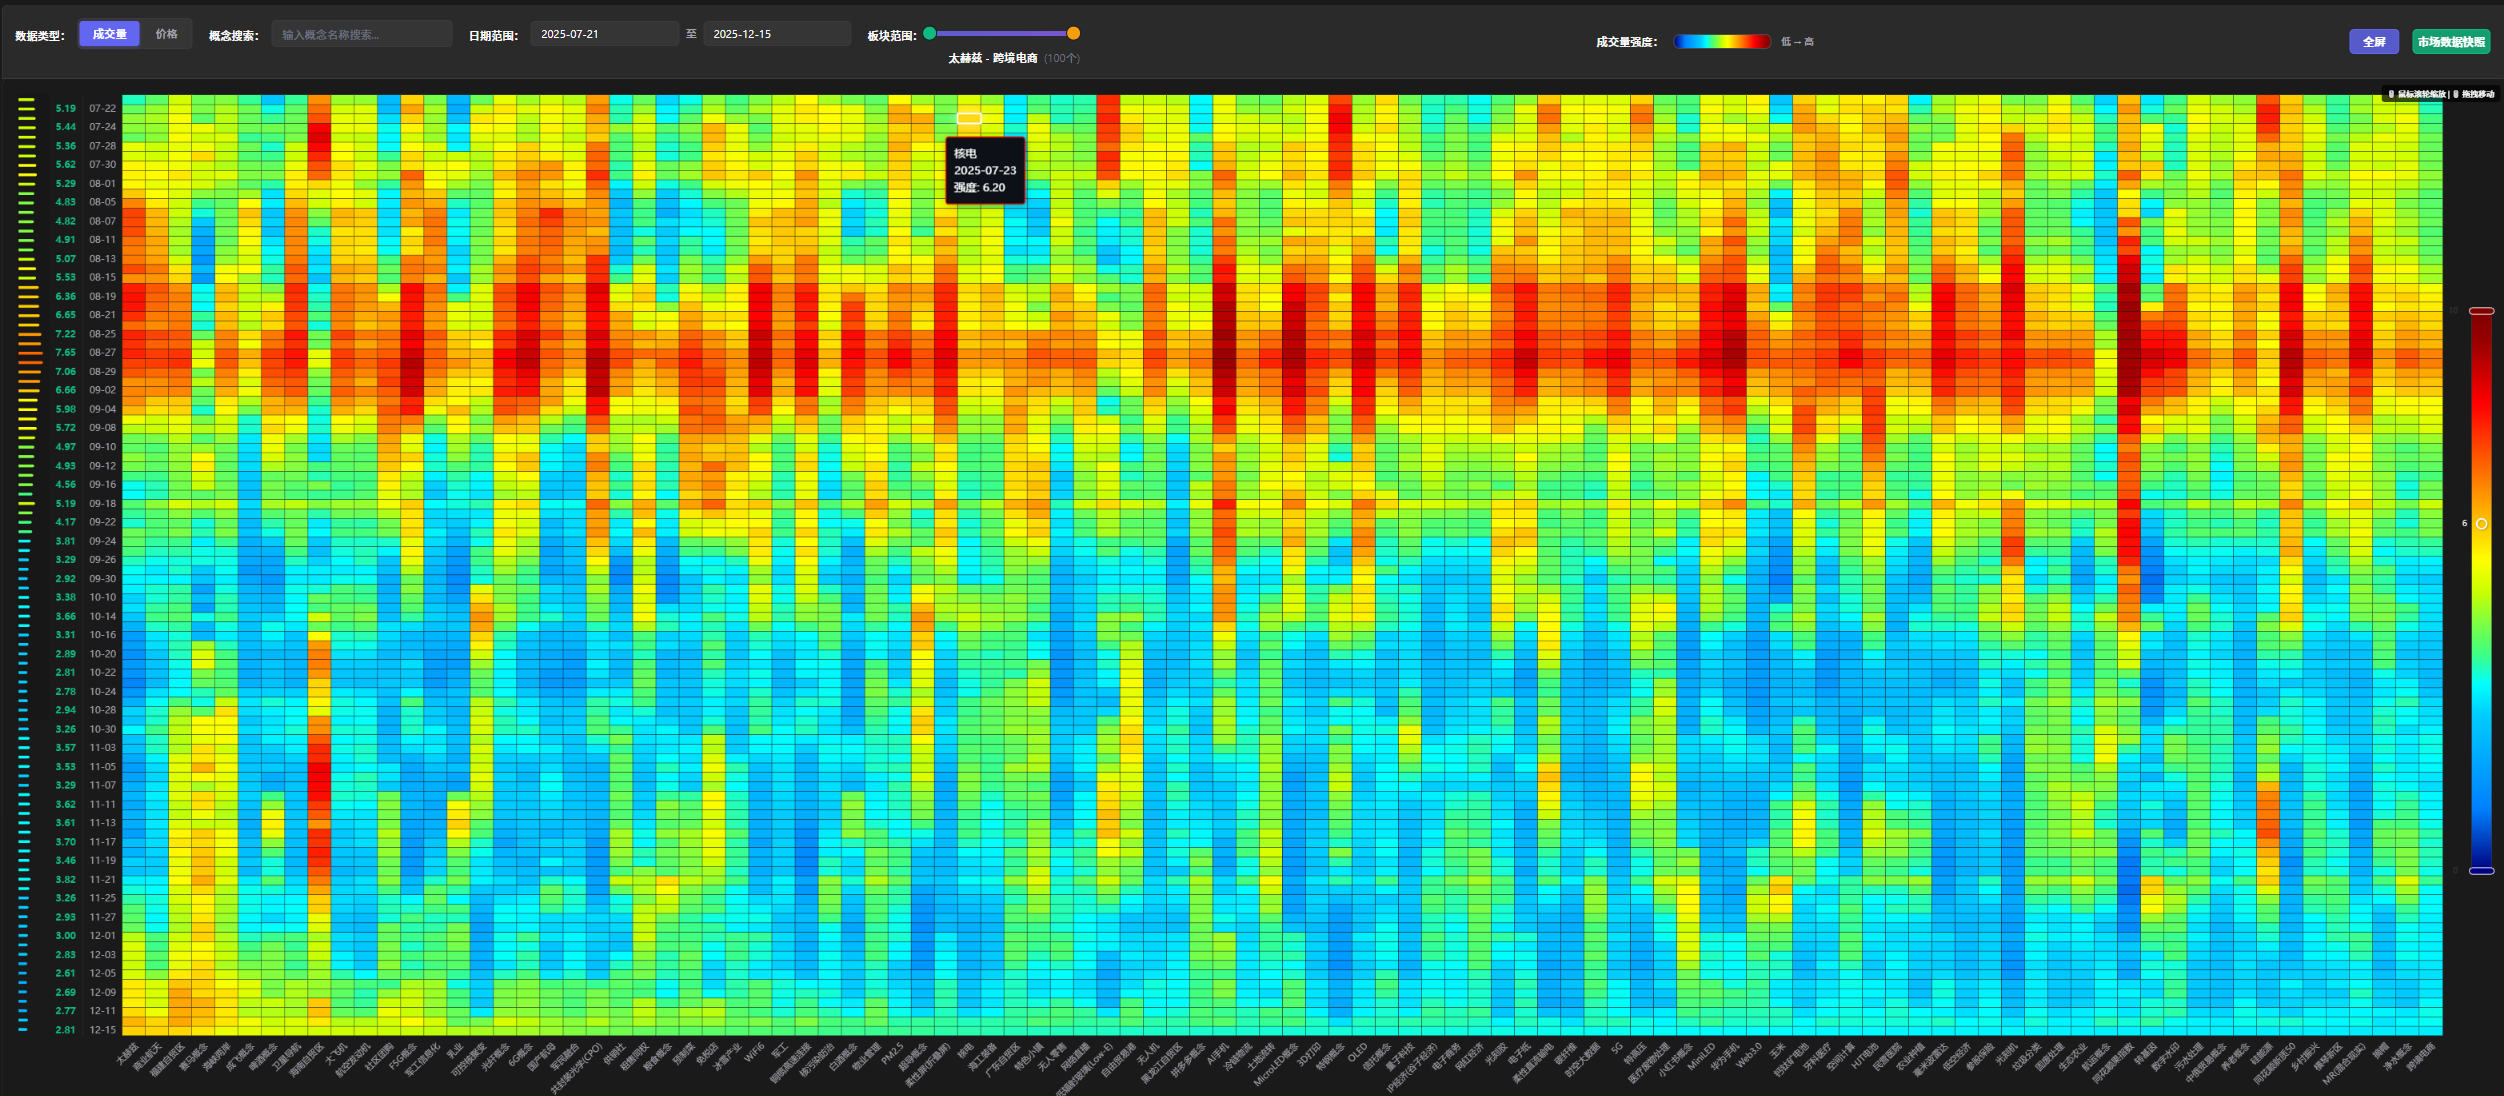
Task: Click the yellow intensity bar marker beside 5.19 07-22
Action: click(27, 108)
